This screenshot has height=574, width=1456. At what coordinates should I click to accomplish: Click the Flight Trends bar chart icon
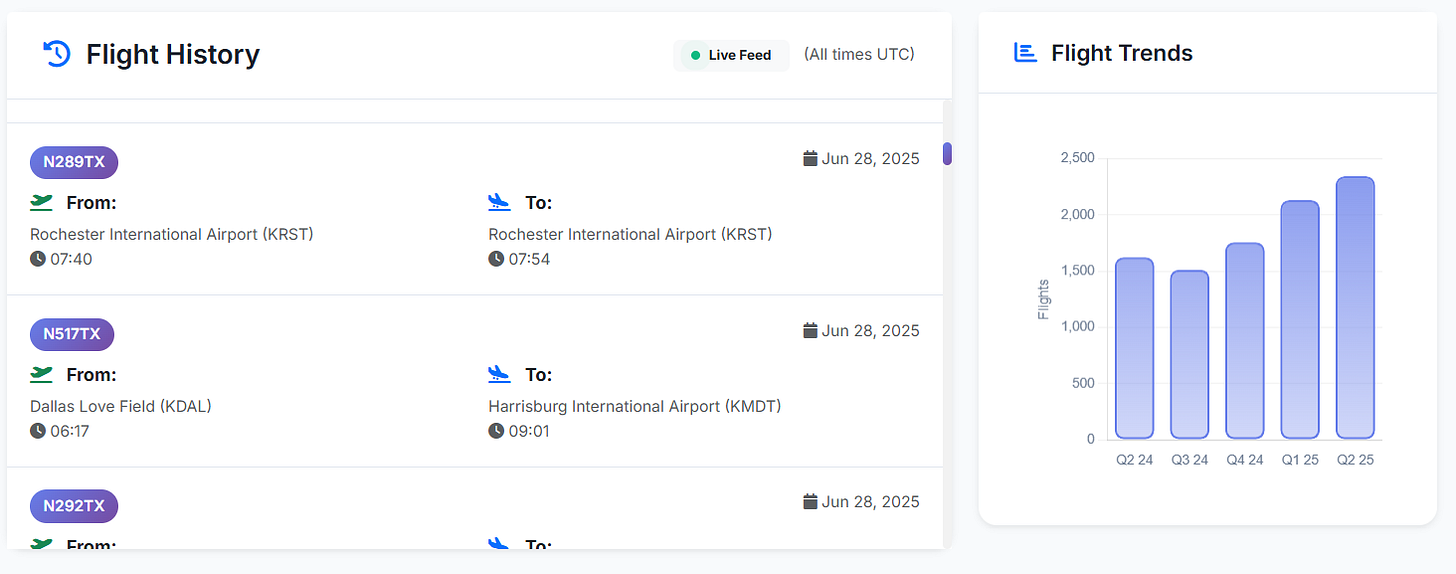(x=1025, y=53)
